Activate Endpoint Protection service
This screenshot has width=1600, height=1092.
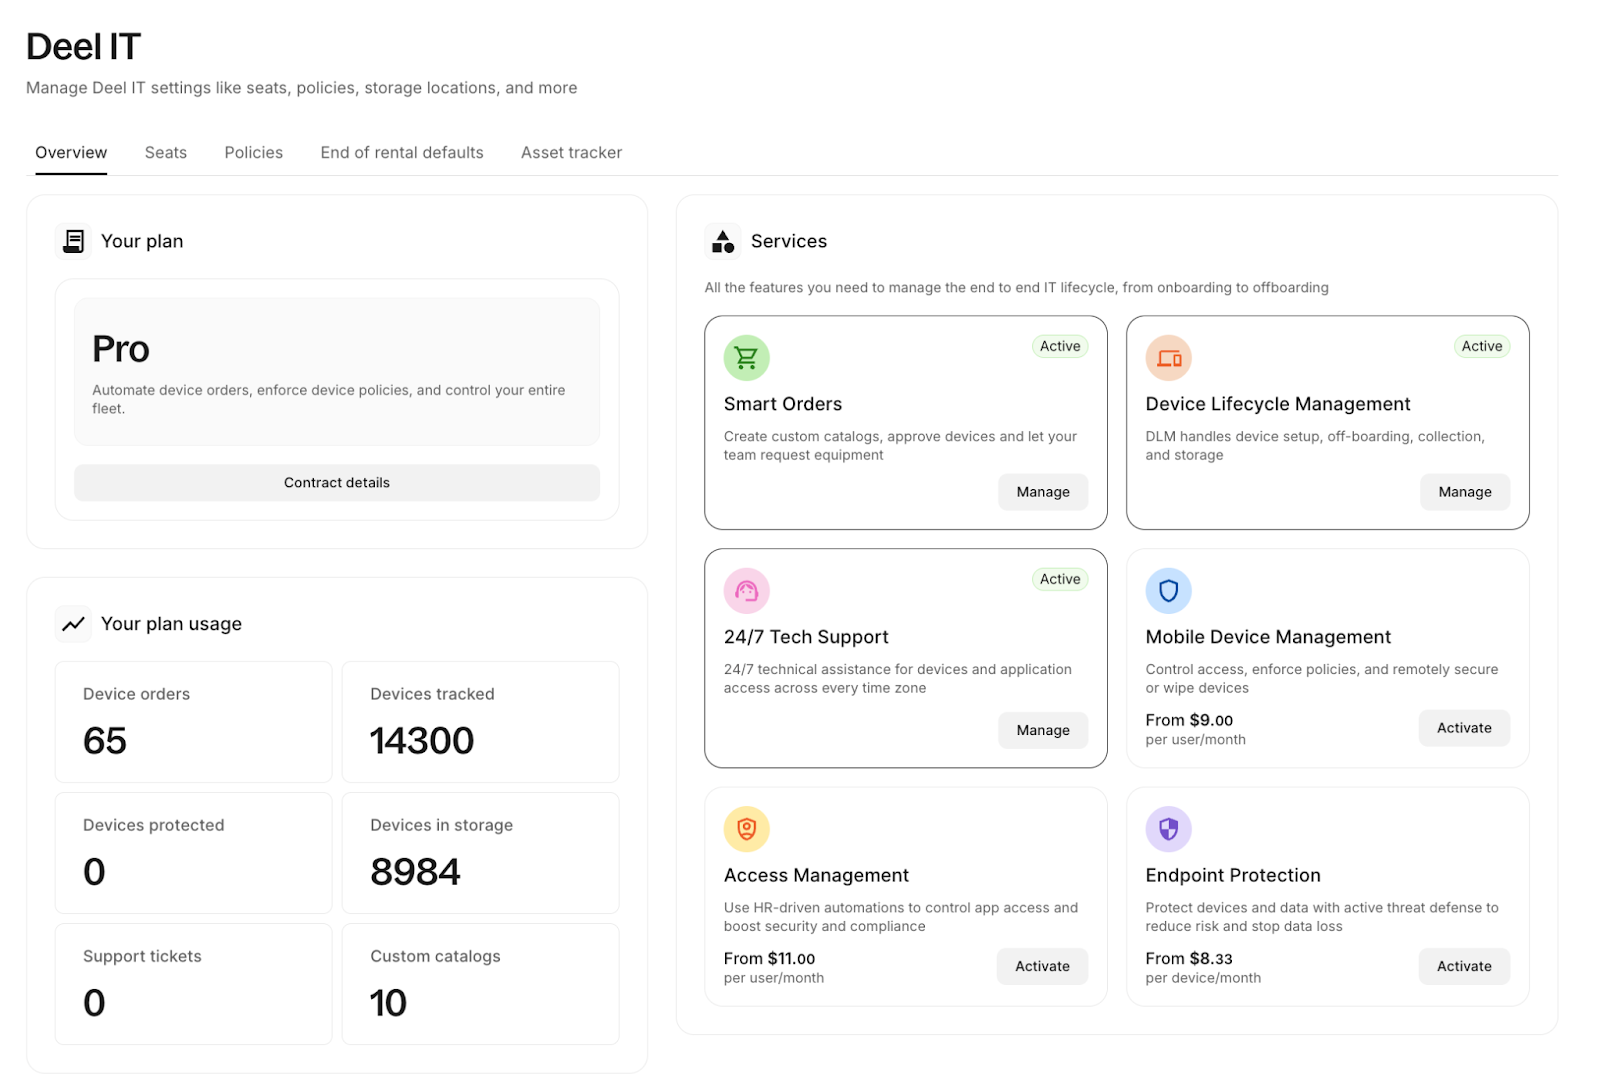click(x=1463, y=966)
